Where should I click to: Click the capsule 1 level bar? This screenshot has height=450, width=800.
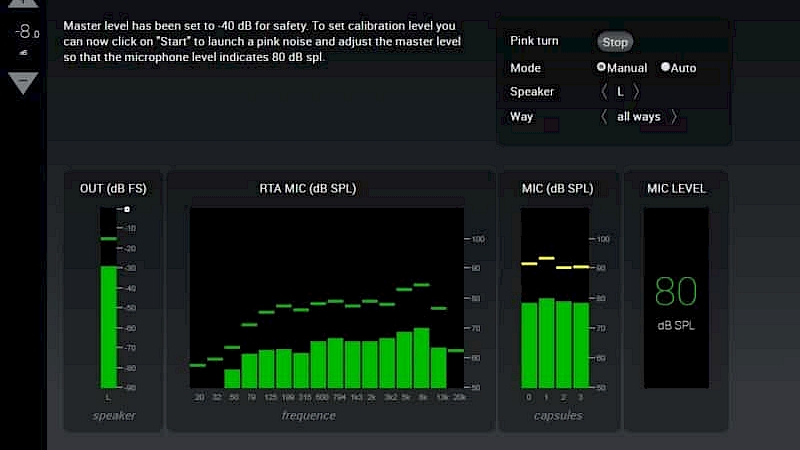(546, 343)
